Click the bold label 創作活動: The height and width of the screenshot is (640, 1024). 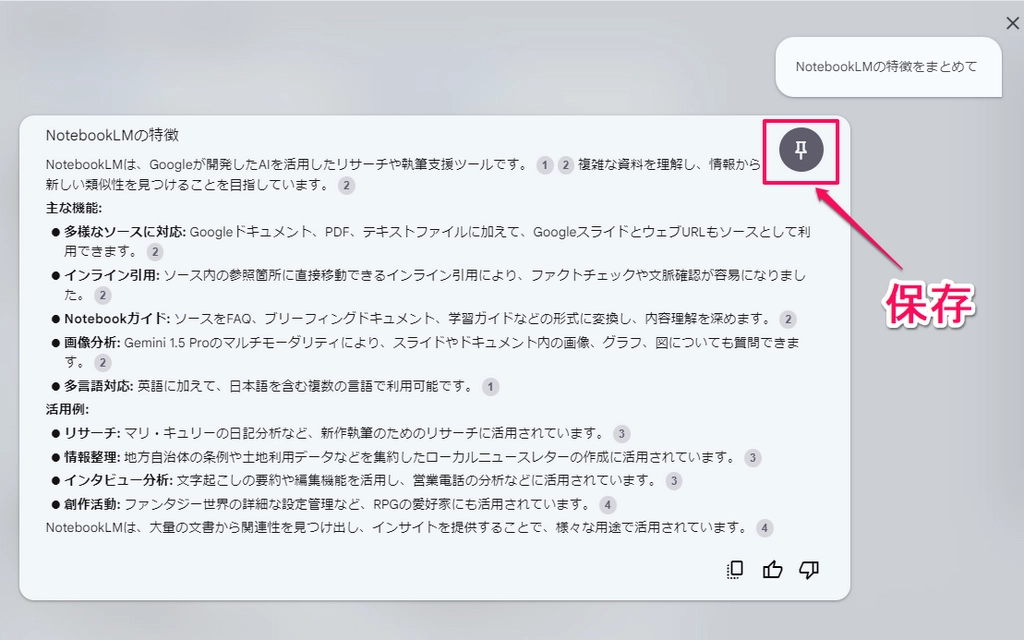tap(92, 504)
